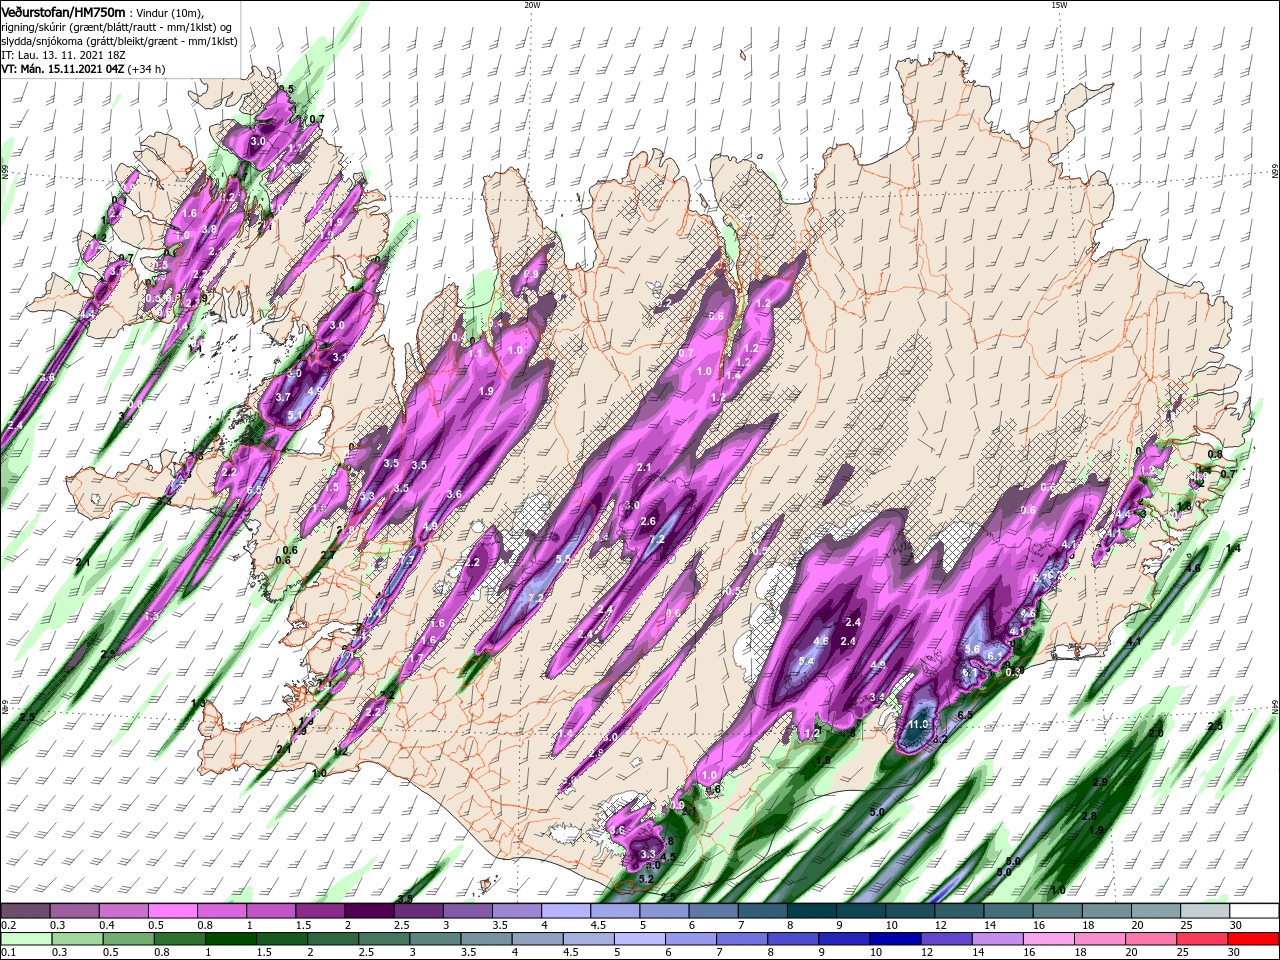The width and height of the screenshot is (1280, 960).
Task: Click the 6.5 value near the coast
Action: pos(965,715)
